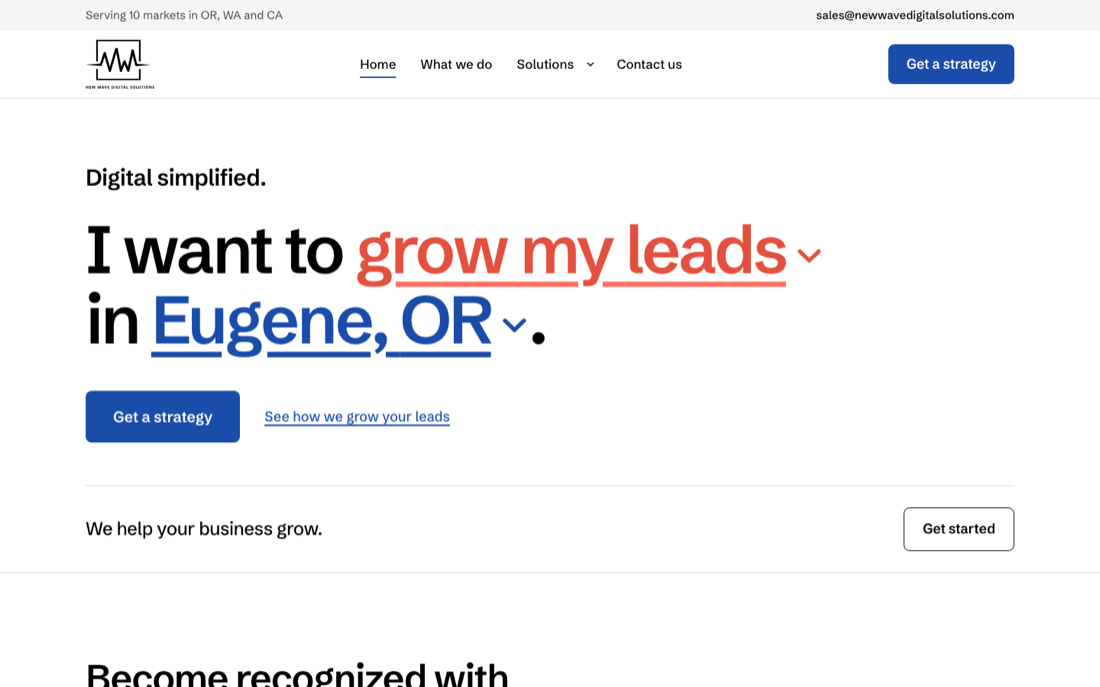Open the What we do page
This screenshot has width=1100, height=687.
tap(456, 65)
